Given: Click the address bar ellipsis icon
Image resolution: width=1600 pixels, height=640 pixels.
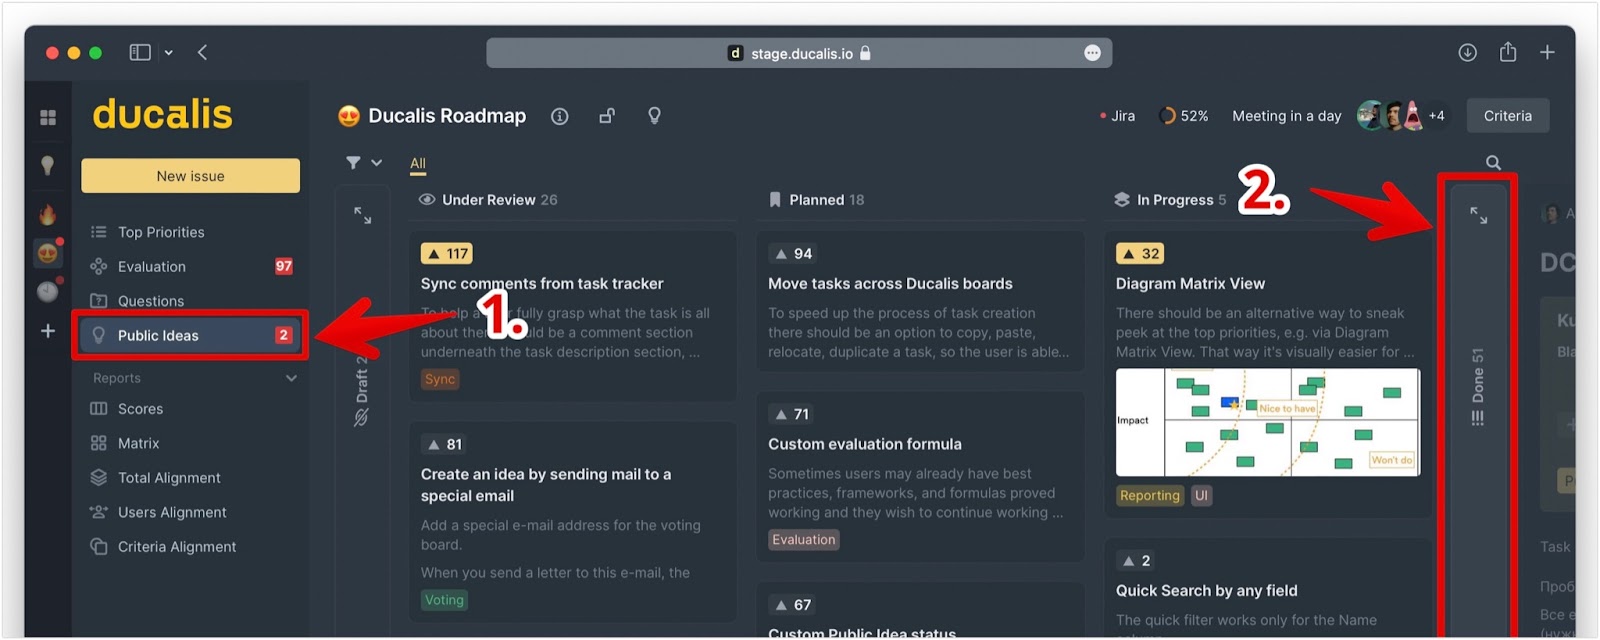Looking at the screenshot, I should (x=1092, y=53).
